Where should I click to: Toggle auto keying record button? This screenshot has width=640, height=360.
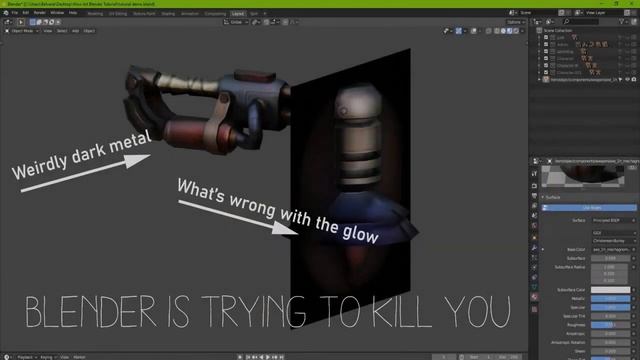click(x=240, y=357)
